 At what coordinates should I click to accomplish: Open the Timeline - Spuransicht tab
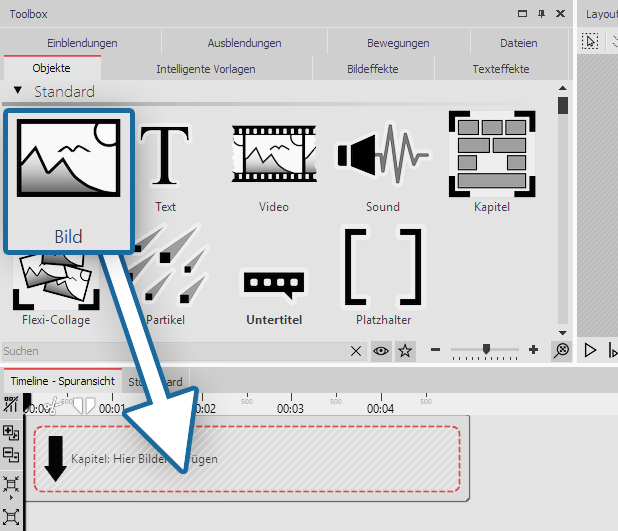[61, 382]
